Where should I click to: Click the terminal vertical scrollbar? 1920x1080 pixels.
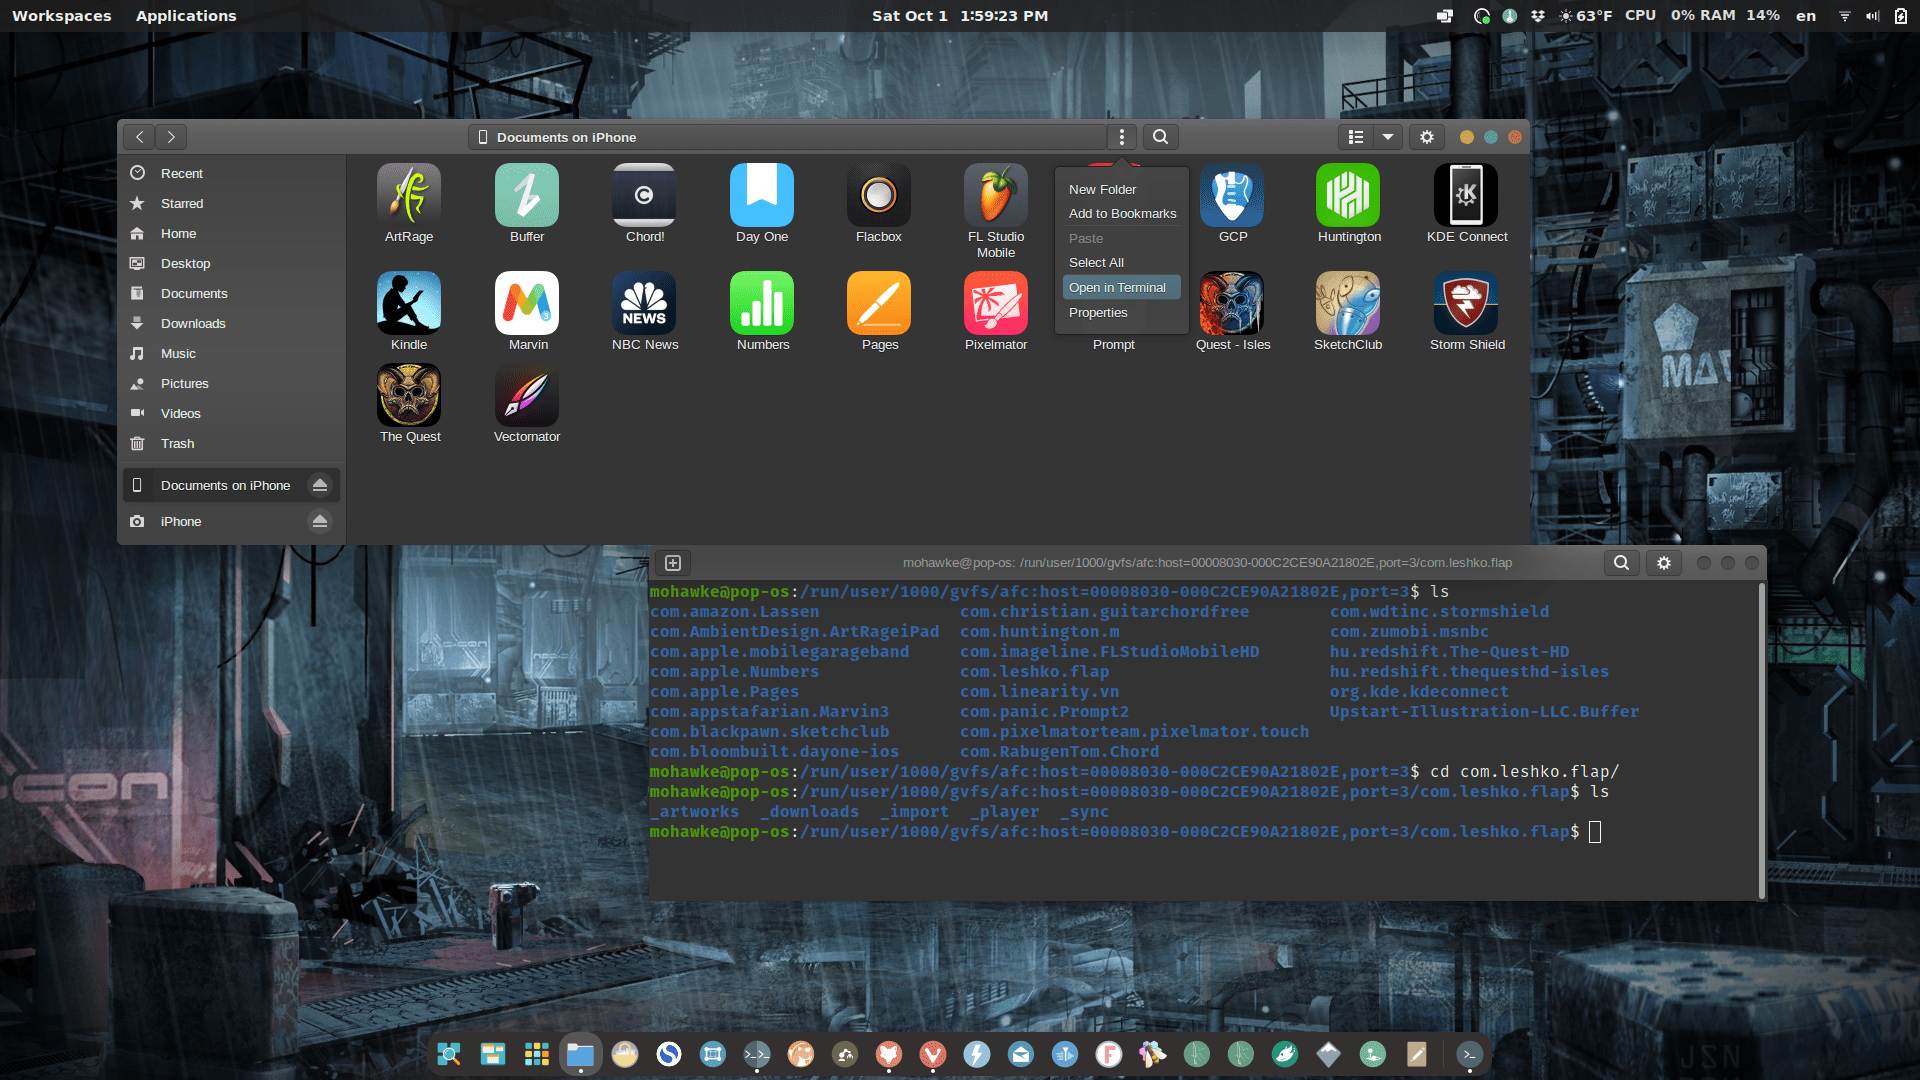[1761, 740]
